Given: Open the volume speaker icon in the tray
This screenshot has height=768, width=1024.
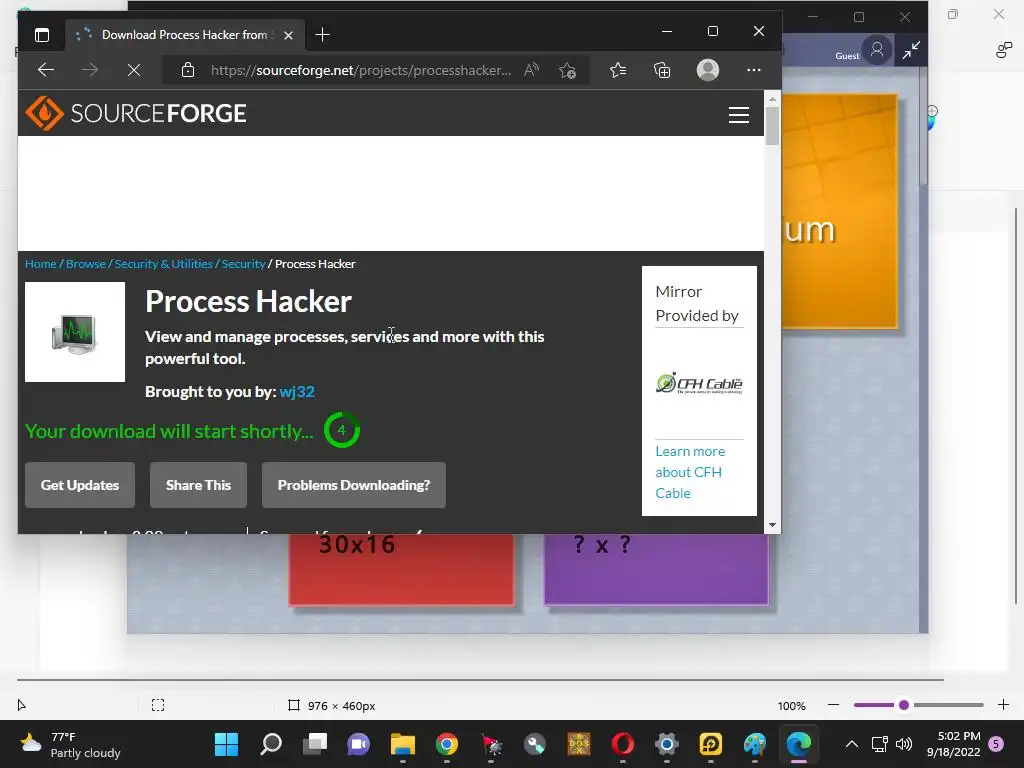Looking at the screenshot, I should pyautogui.click(x=904, y=744).
